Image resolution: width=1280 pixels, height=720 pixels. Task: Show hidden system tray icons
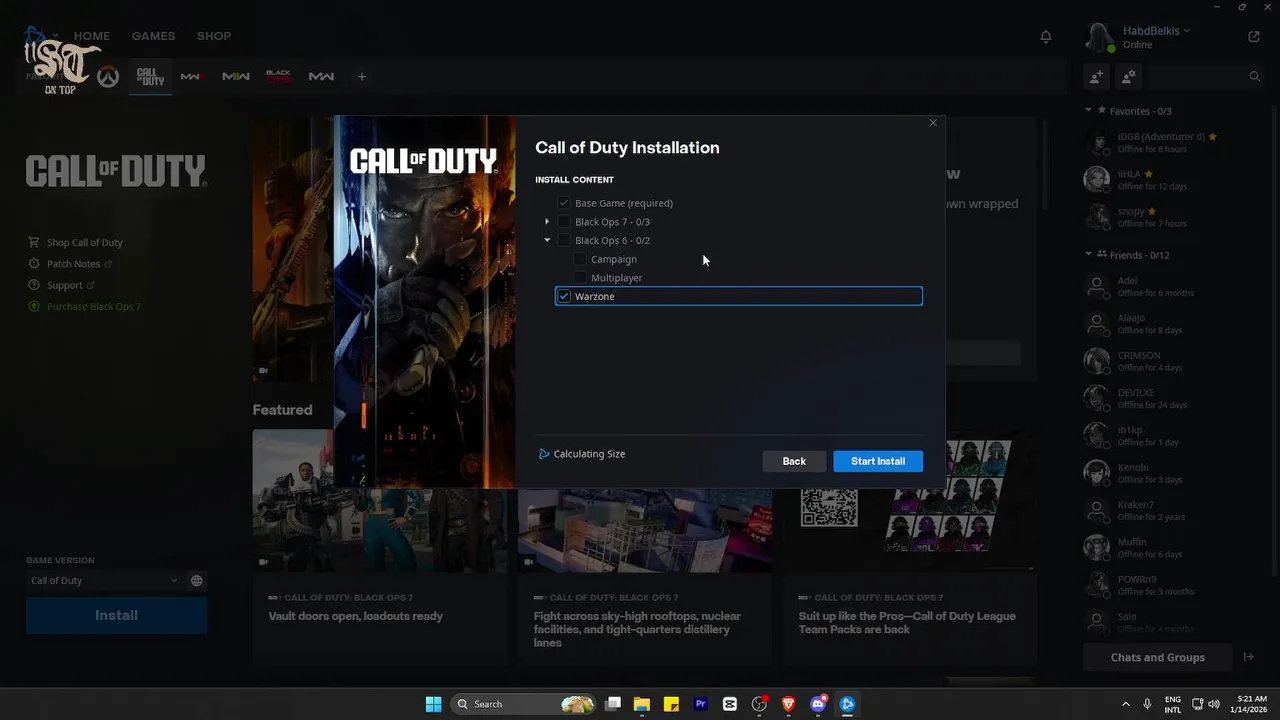[1126, 704]
